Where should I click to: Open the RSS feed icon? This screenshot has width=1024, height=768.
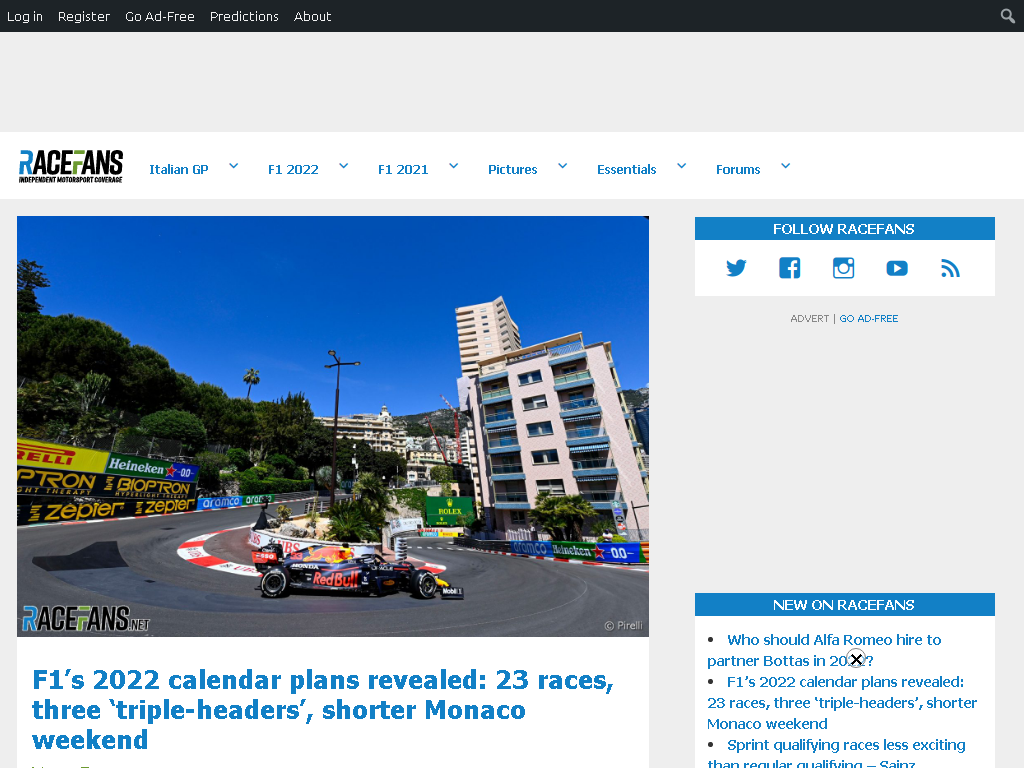(950, 268)
